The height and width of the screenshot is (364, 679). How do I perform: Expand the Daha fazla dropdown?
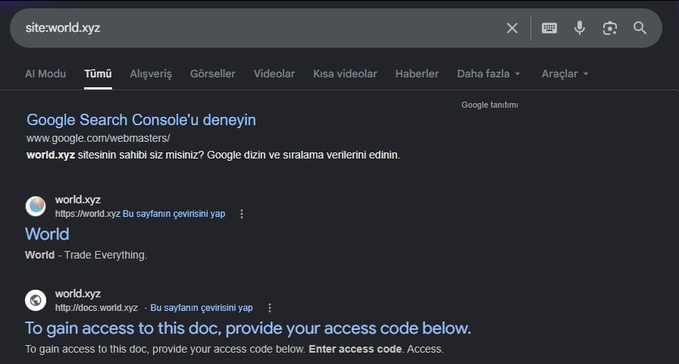tap(488, 74)
